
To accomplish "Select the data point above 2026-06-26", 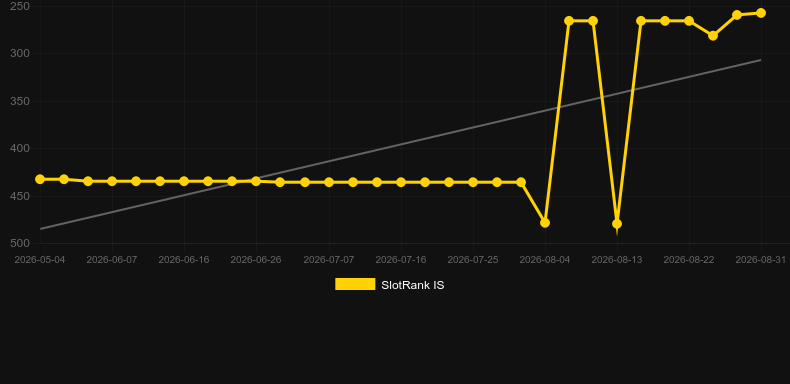I will [256, 181].
